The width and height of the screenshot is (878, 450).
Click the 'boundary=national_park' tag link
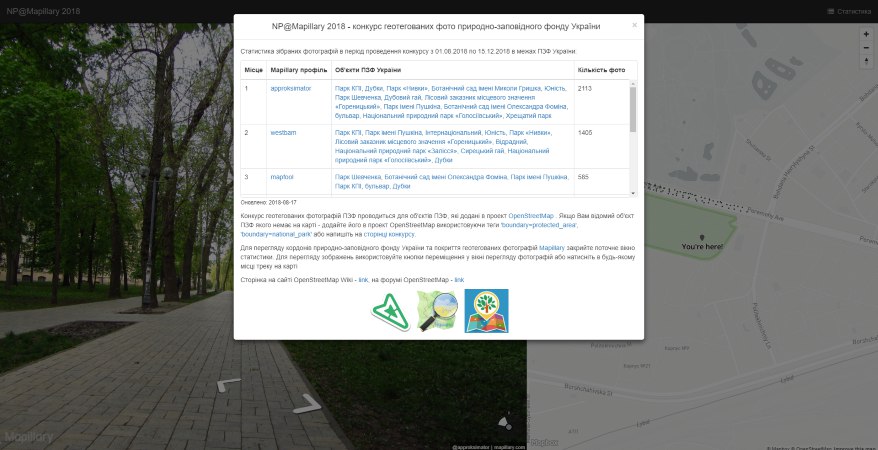coord(276,234)
